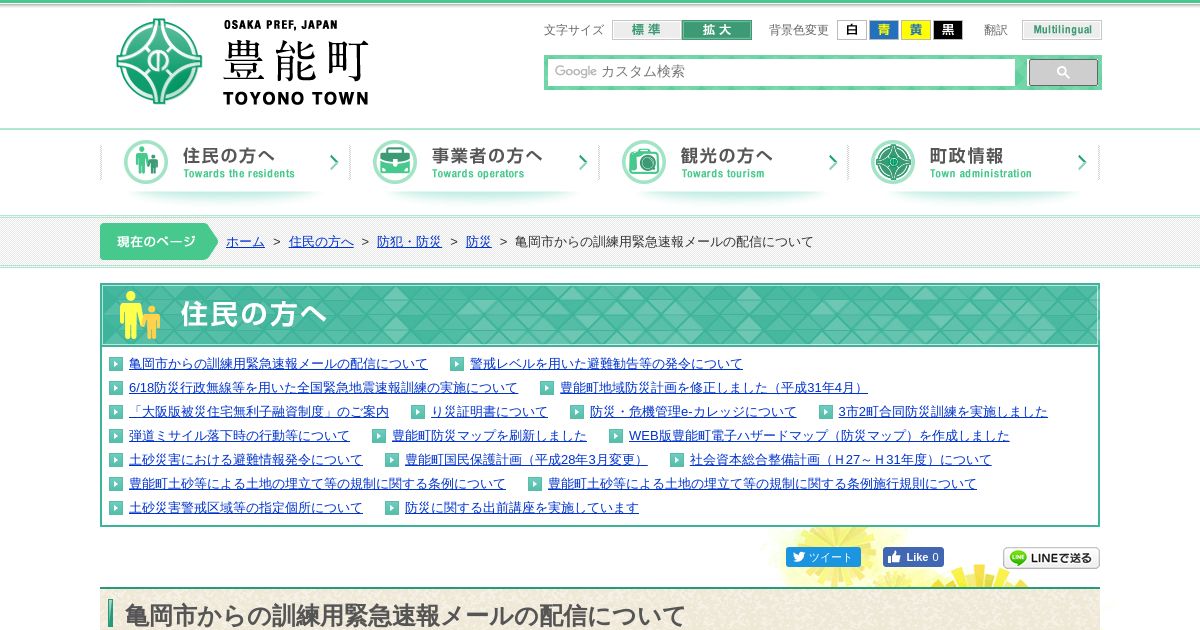Switch background color to black (黒)
The image size is (1200, 630).
[x=948, y=30]
